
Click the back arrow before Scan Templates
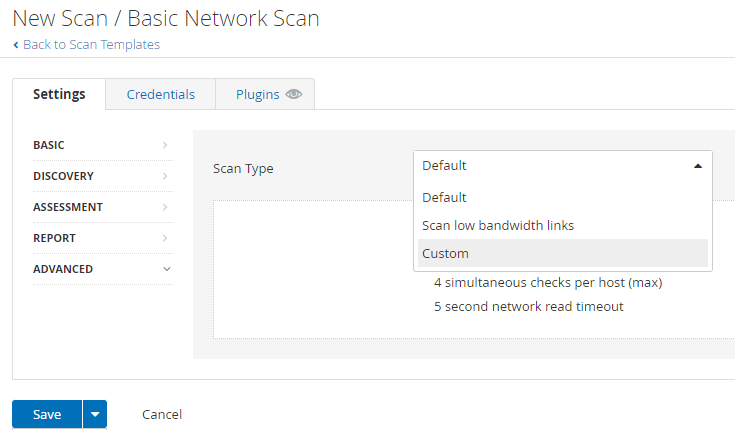pyautogui.click(x=16, y=45)
